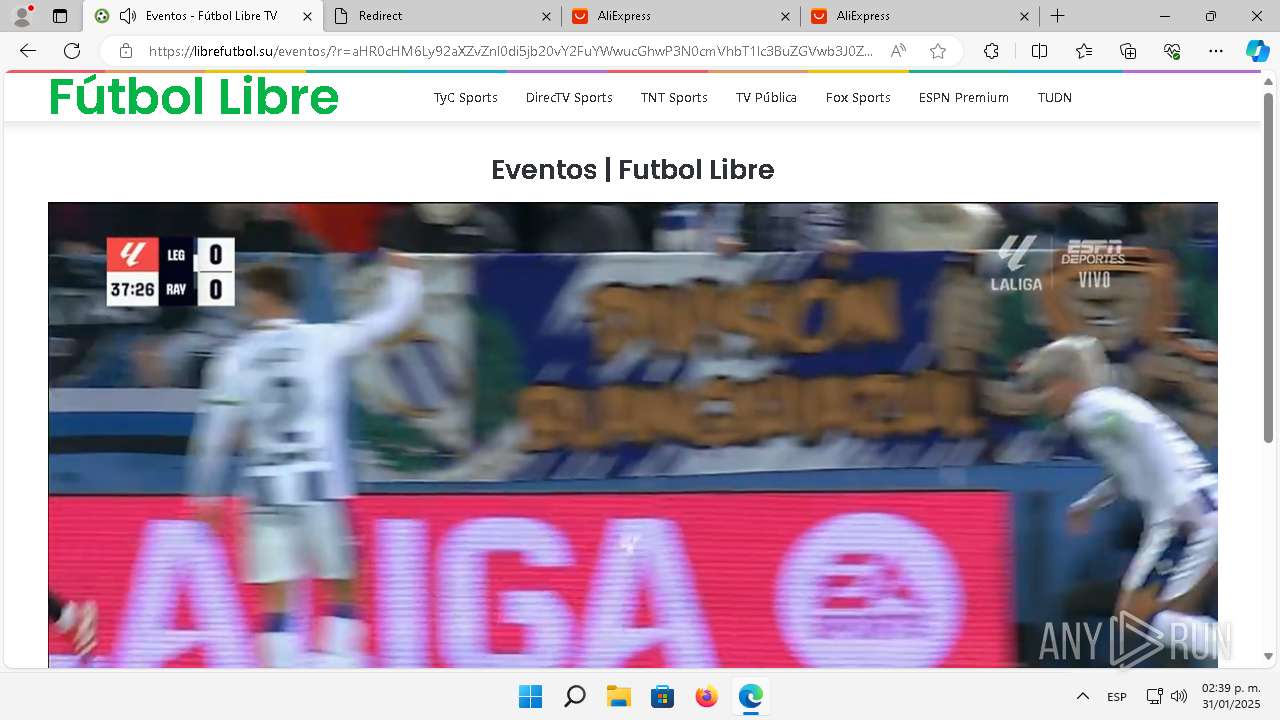Switch to the Redirect tab
1280x720 pixels.
pyautogui.click(x=442, y=16)
